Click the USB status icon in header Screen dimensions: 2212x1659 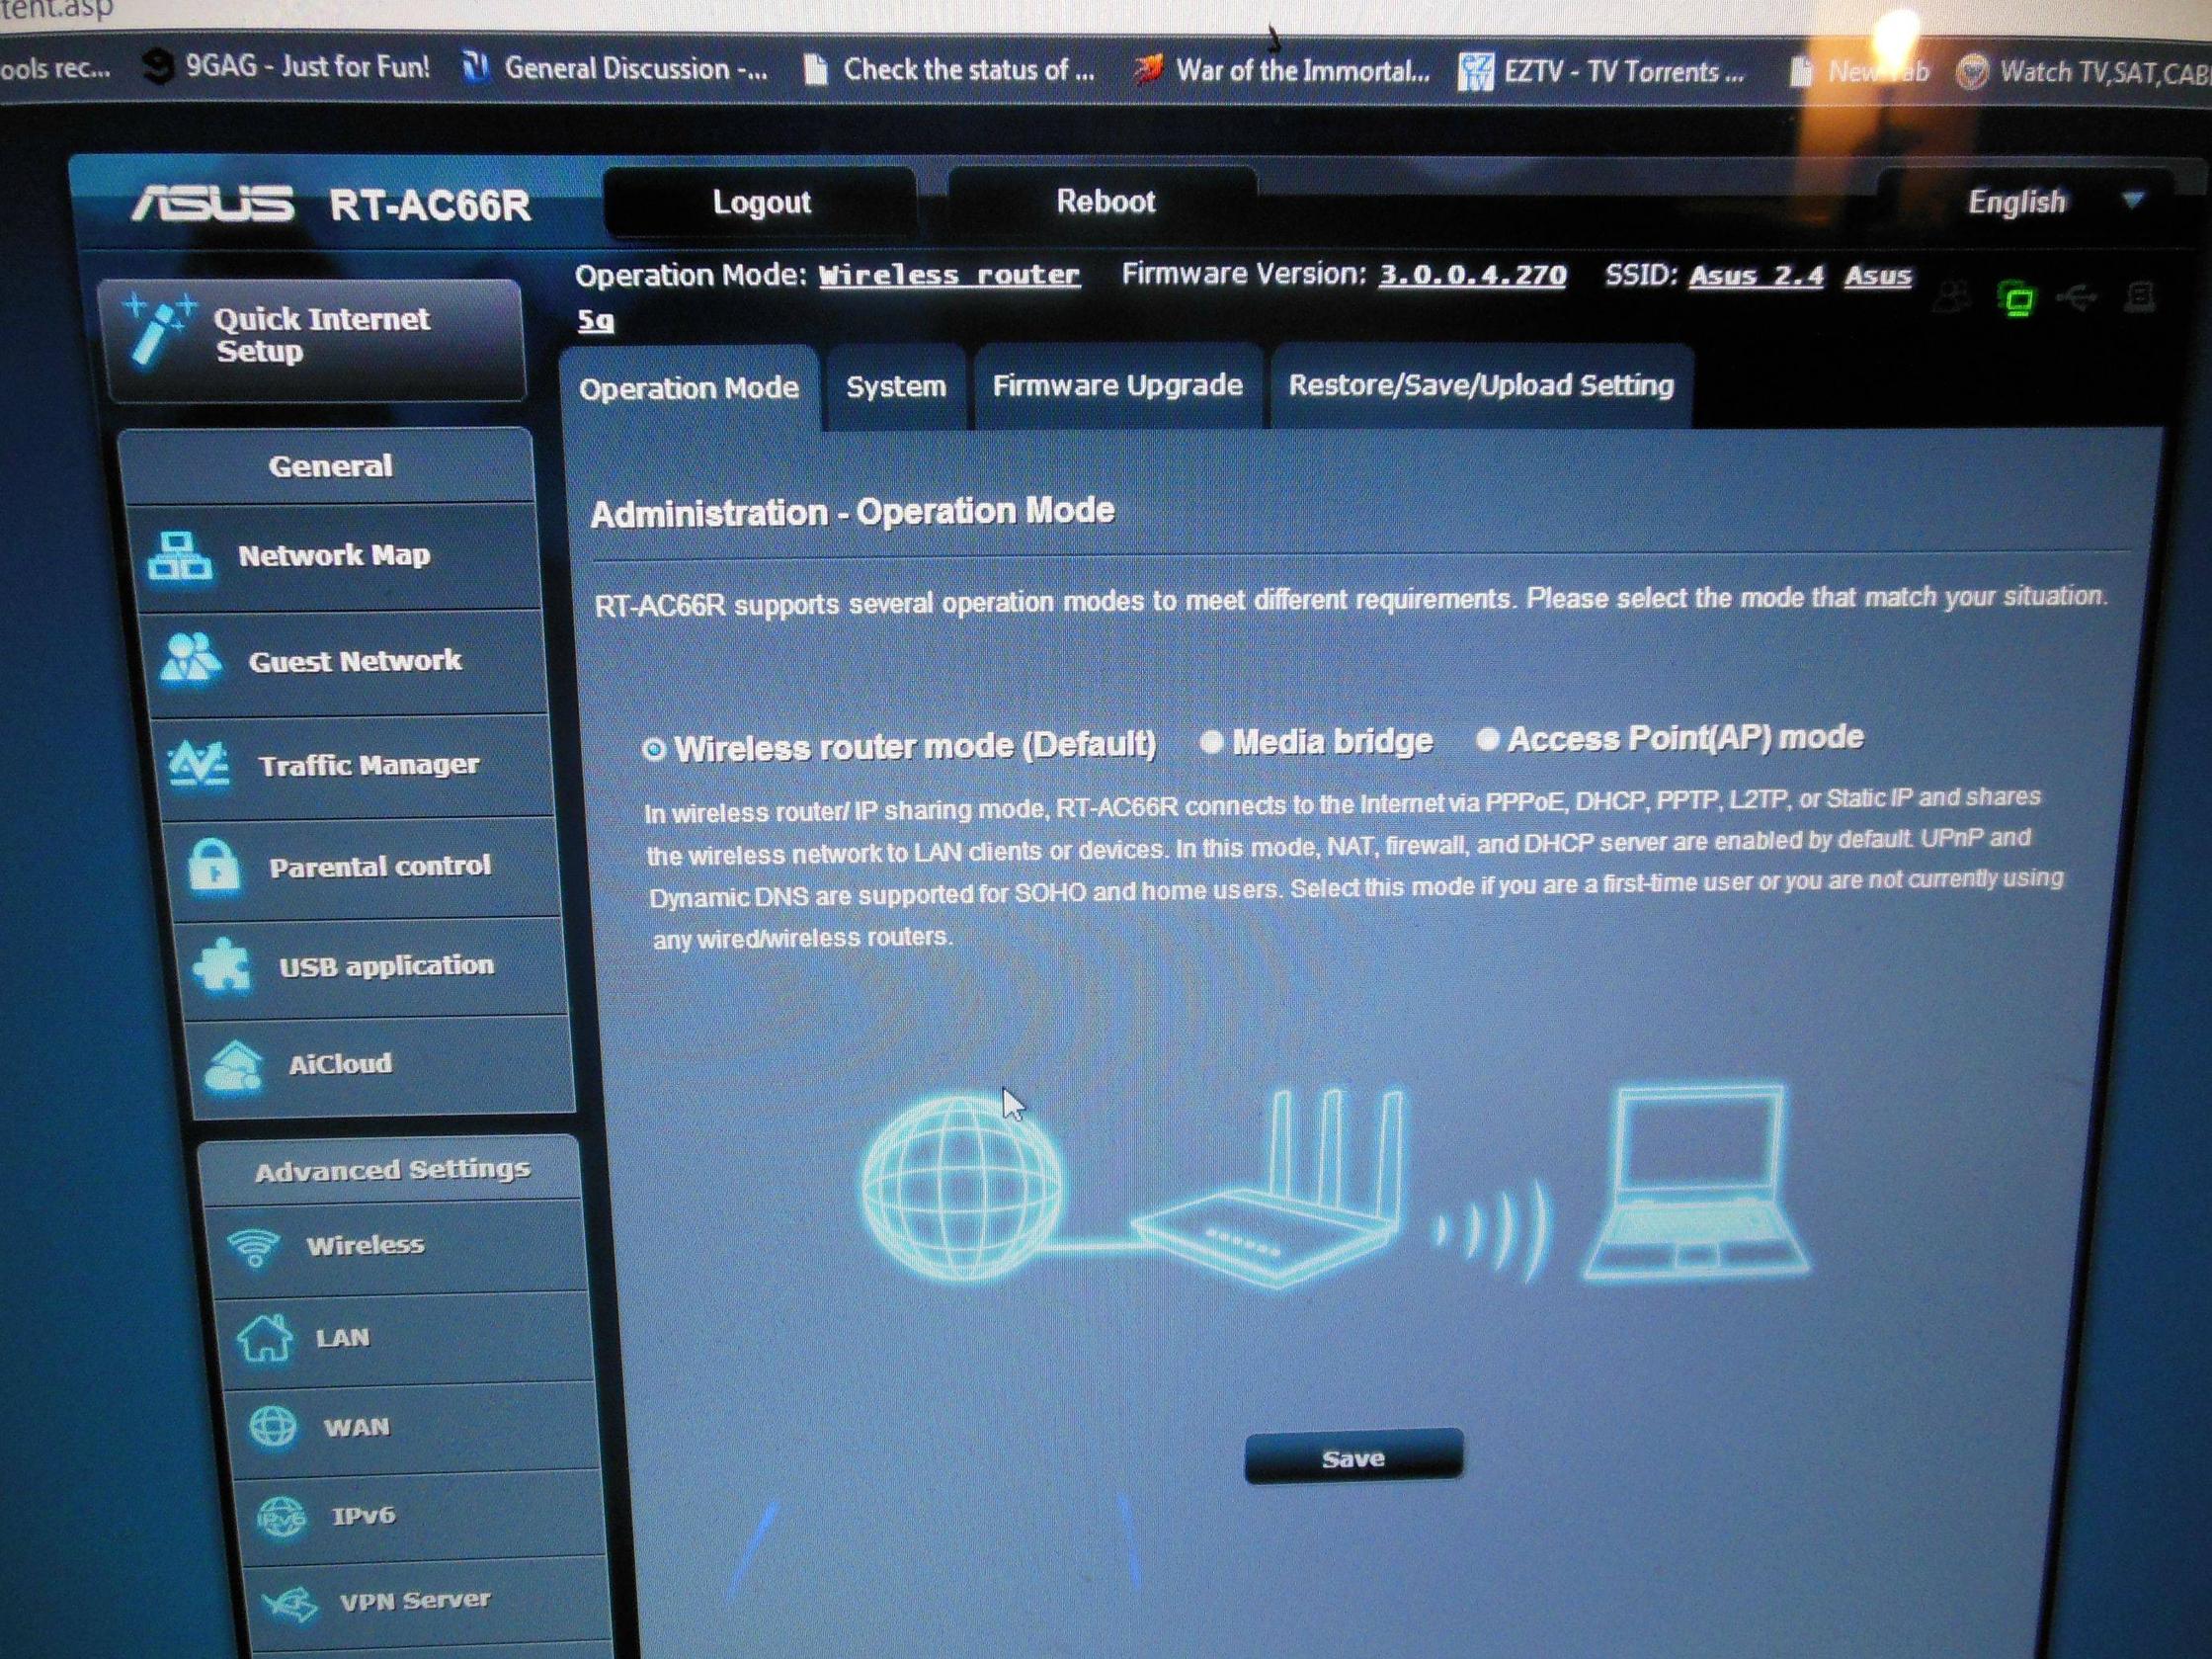(2077, 297)
